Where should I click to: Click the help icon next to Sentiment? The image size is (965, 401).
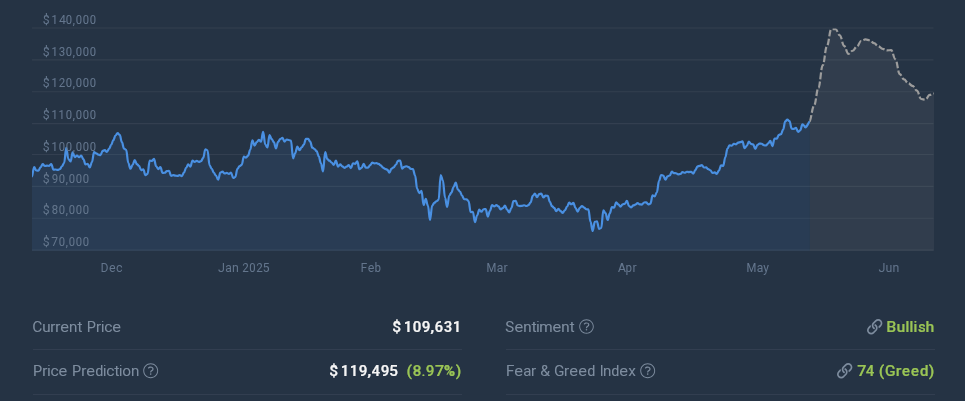click(587, 327)
